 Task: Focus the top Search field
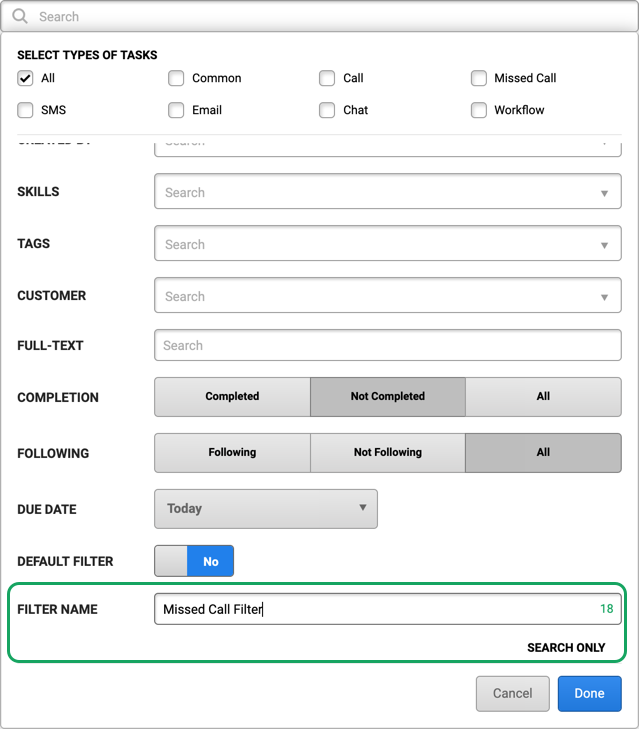point(320,17)
